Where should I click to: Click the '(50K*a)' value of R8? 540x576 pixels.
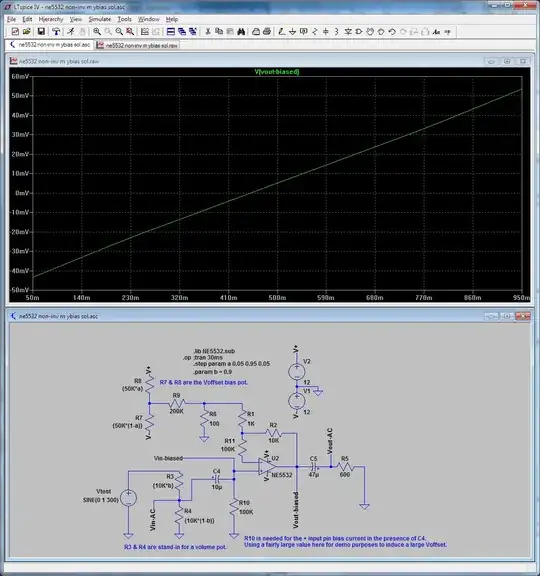[x=132, y=388]
